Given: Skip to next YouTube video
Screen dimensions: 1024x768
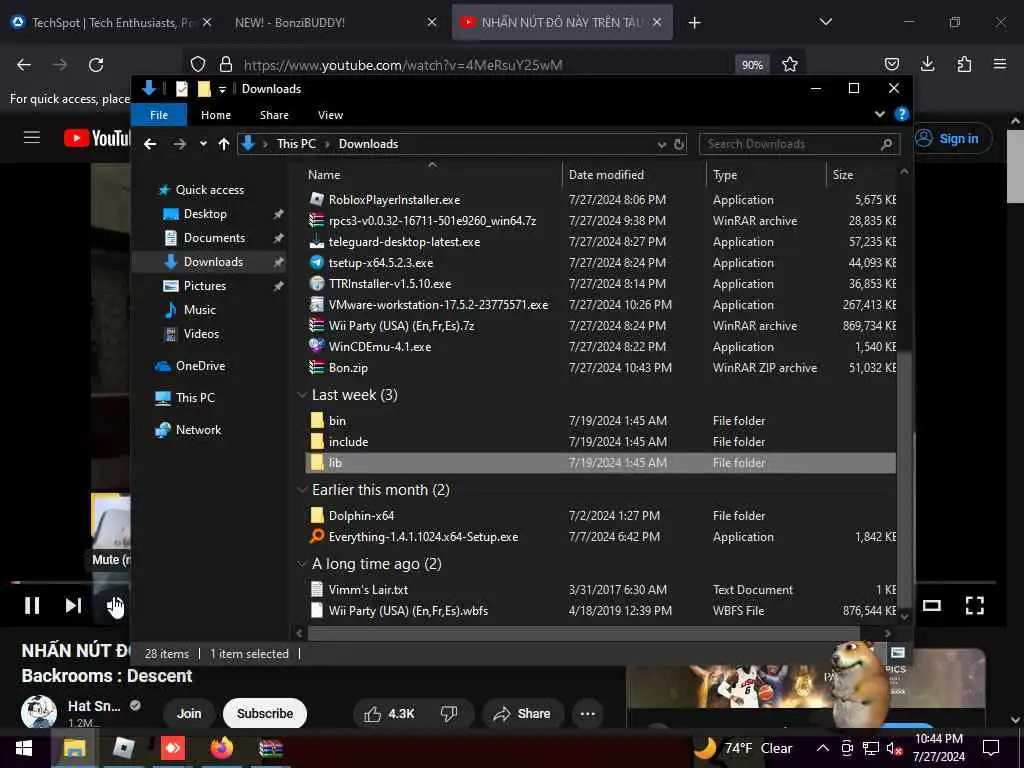Looking at the screenshot, I should click(x=73, y=605).
